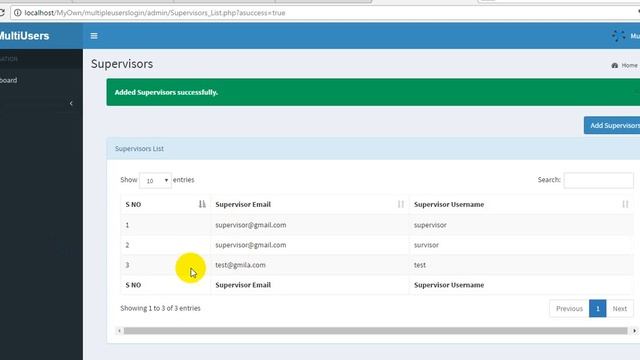Go to the Next page
The height and width of the screenshot is (360, 640).
pos(620,309)
